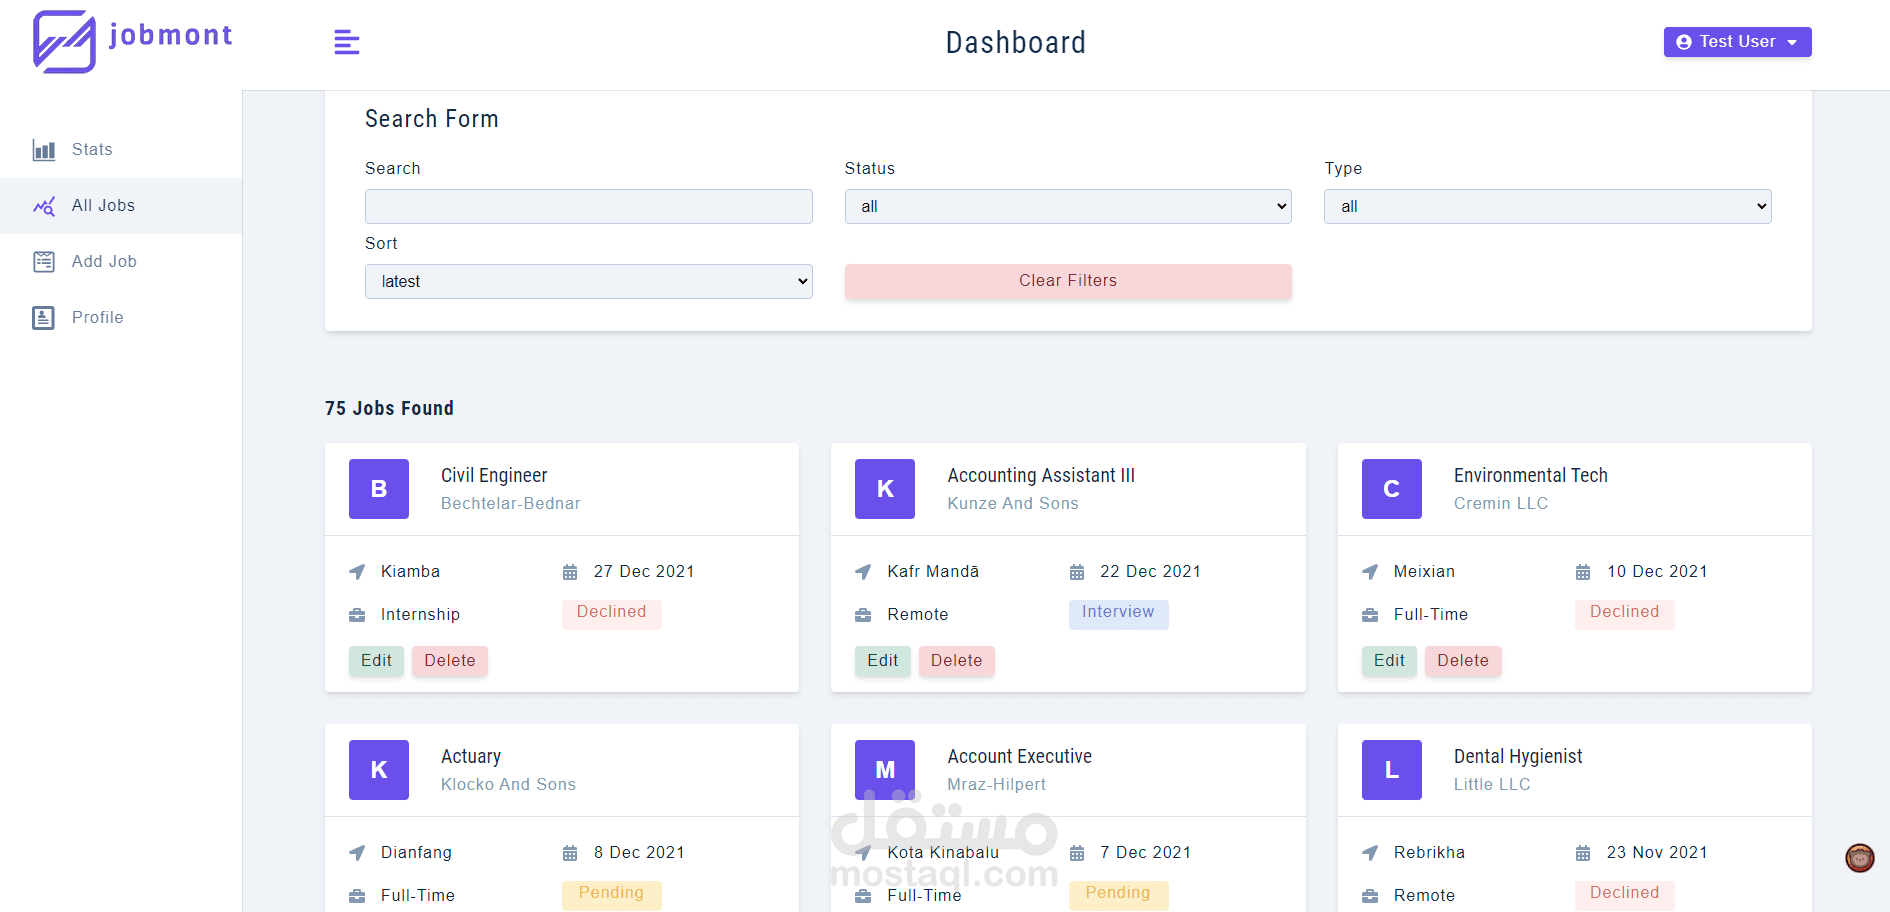Click location arrow icon beside Rebrikha
The width and height of the screenshot is (1890, 912).
(x=1370, y=853)
